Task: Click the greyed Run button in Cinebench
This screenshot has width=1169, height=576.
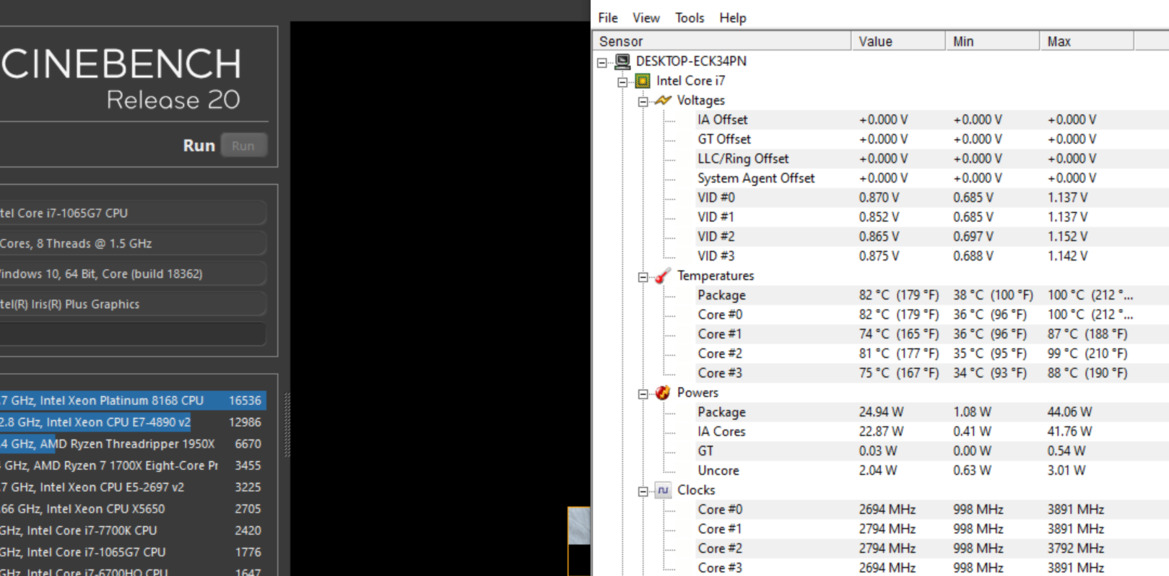Action: (244, 146)
